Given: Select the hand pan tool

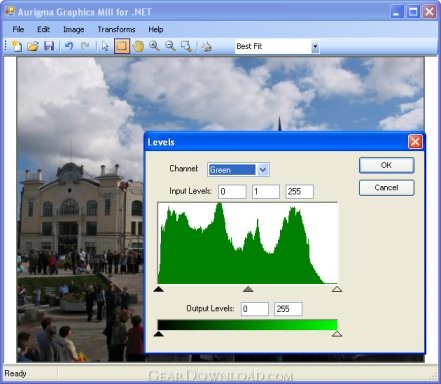Looking at the screenshot, I should pos(138,46).
